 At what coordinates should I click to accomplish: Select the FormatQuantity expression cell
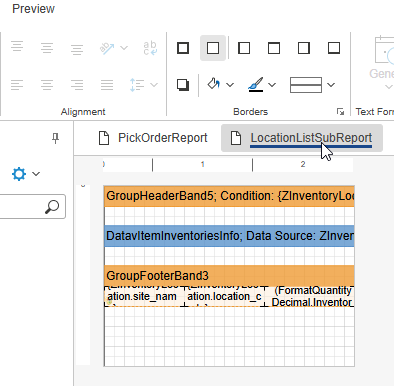tap(310, 296)
